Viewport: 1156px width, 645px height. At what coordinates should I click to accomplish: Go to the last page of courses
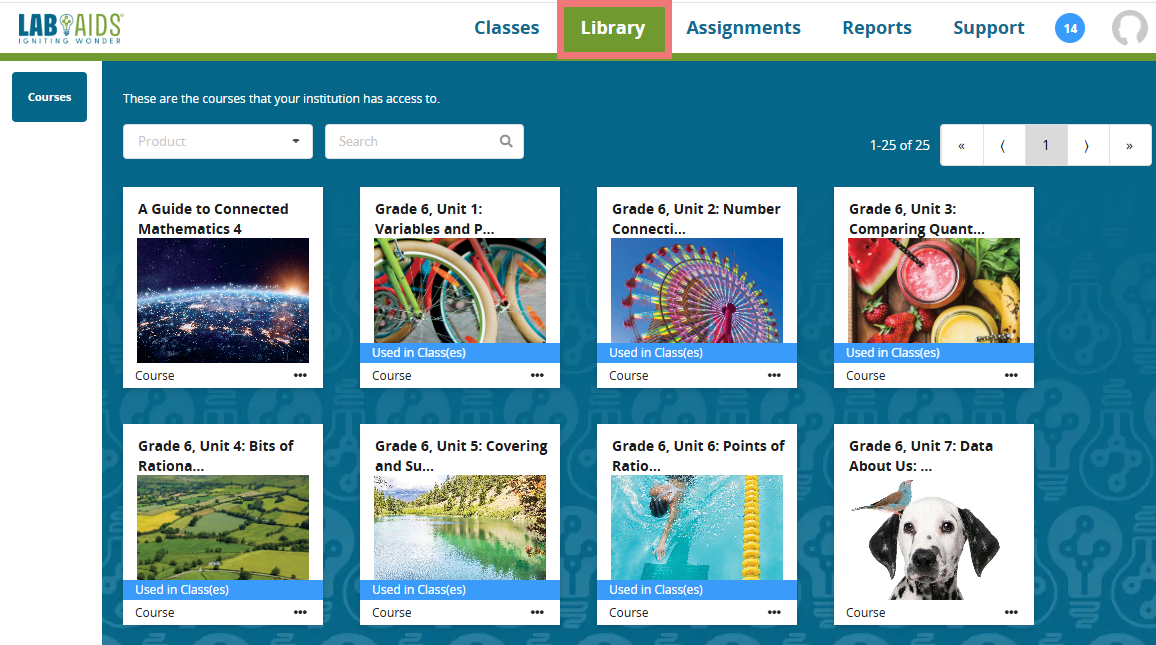(1129, 145)
